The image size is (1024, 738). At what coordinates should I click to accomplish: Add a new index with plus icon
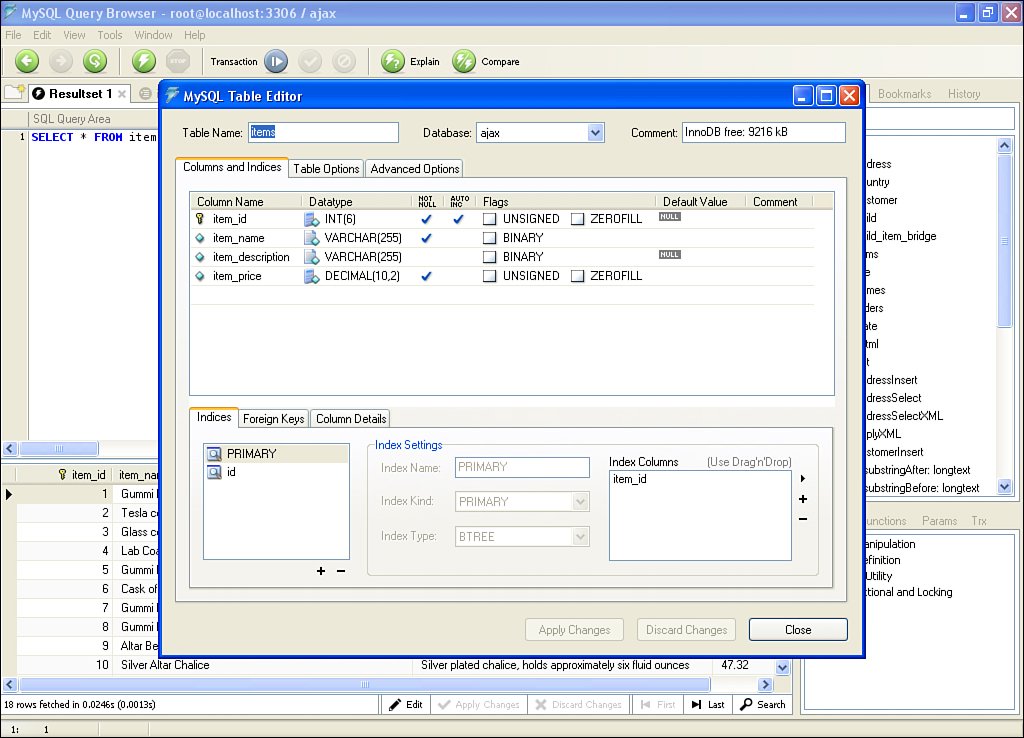click(321, 571)
